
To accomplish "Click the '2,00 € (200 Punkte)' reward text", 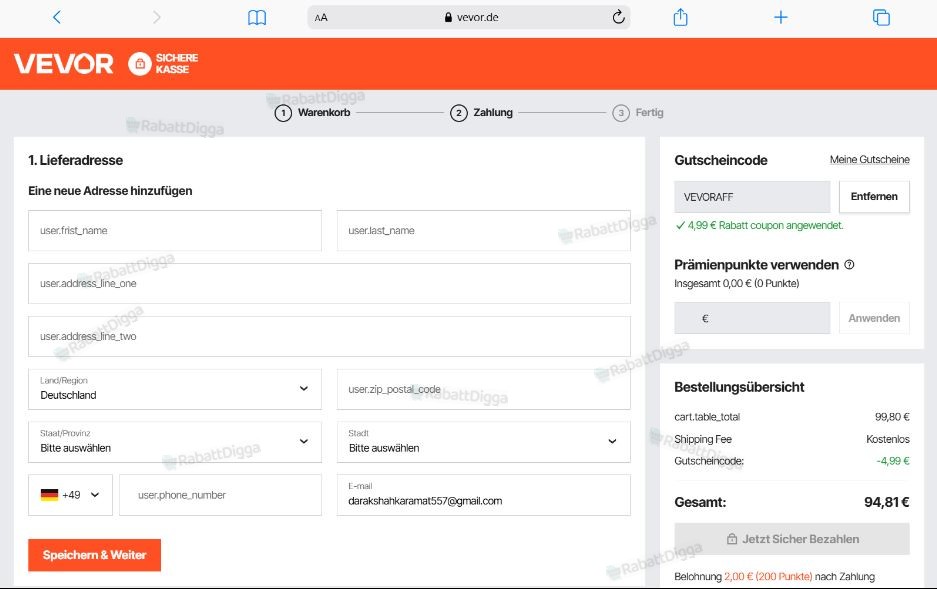I will tap(768, 576).
